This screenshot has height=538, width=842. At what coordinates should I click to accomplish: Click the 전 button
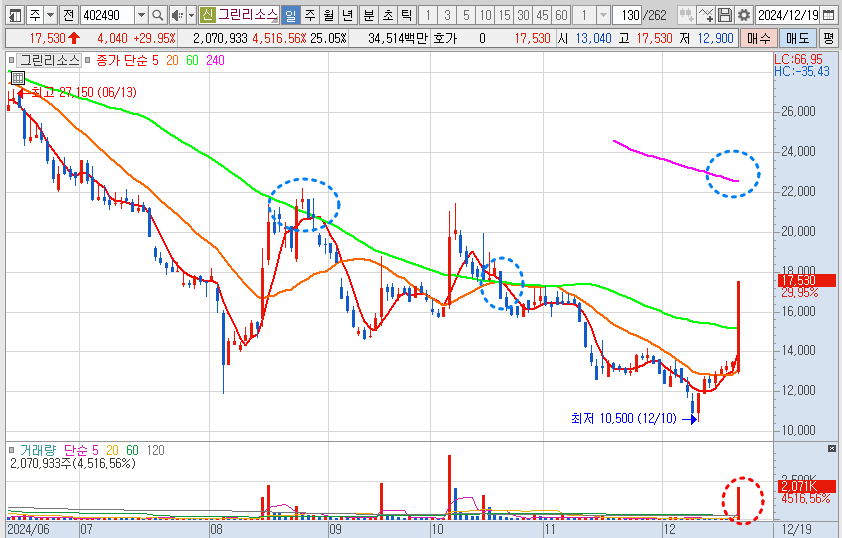pos(68,15)
